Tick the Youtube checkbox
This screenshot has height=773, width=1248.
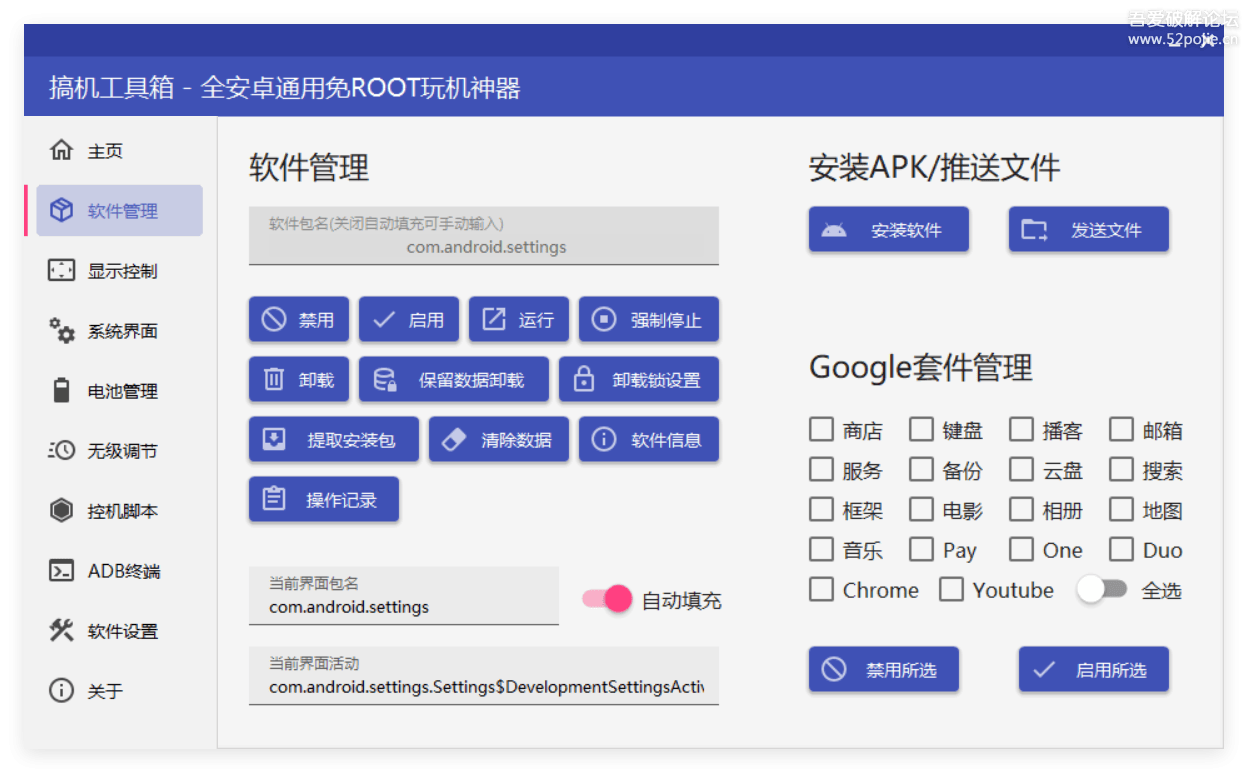click(x=951, y=590)
